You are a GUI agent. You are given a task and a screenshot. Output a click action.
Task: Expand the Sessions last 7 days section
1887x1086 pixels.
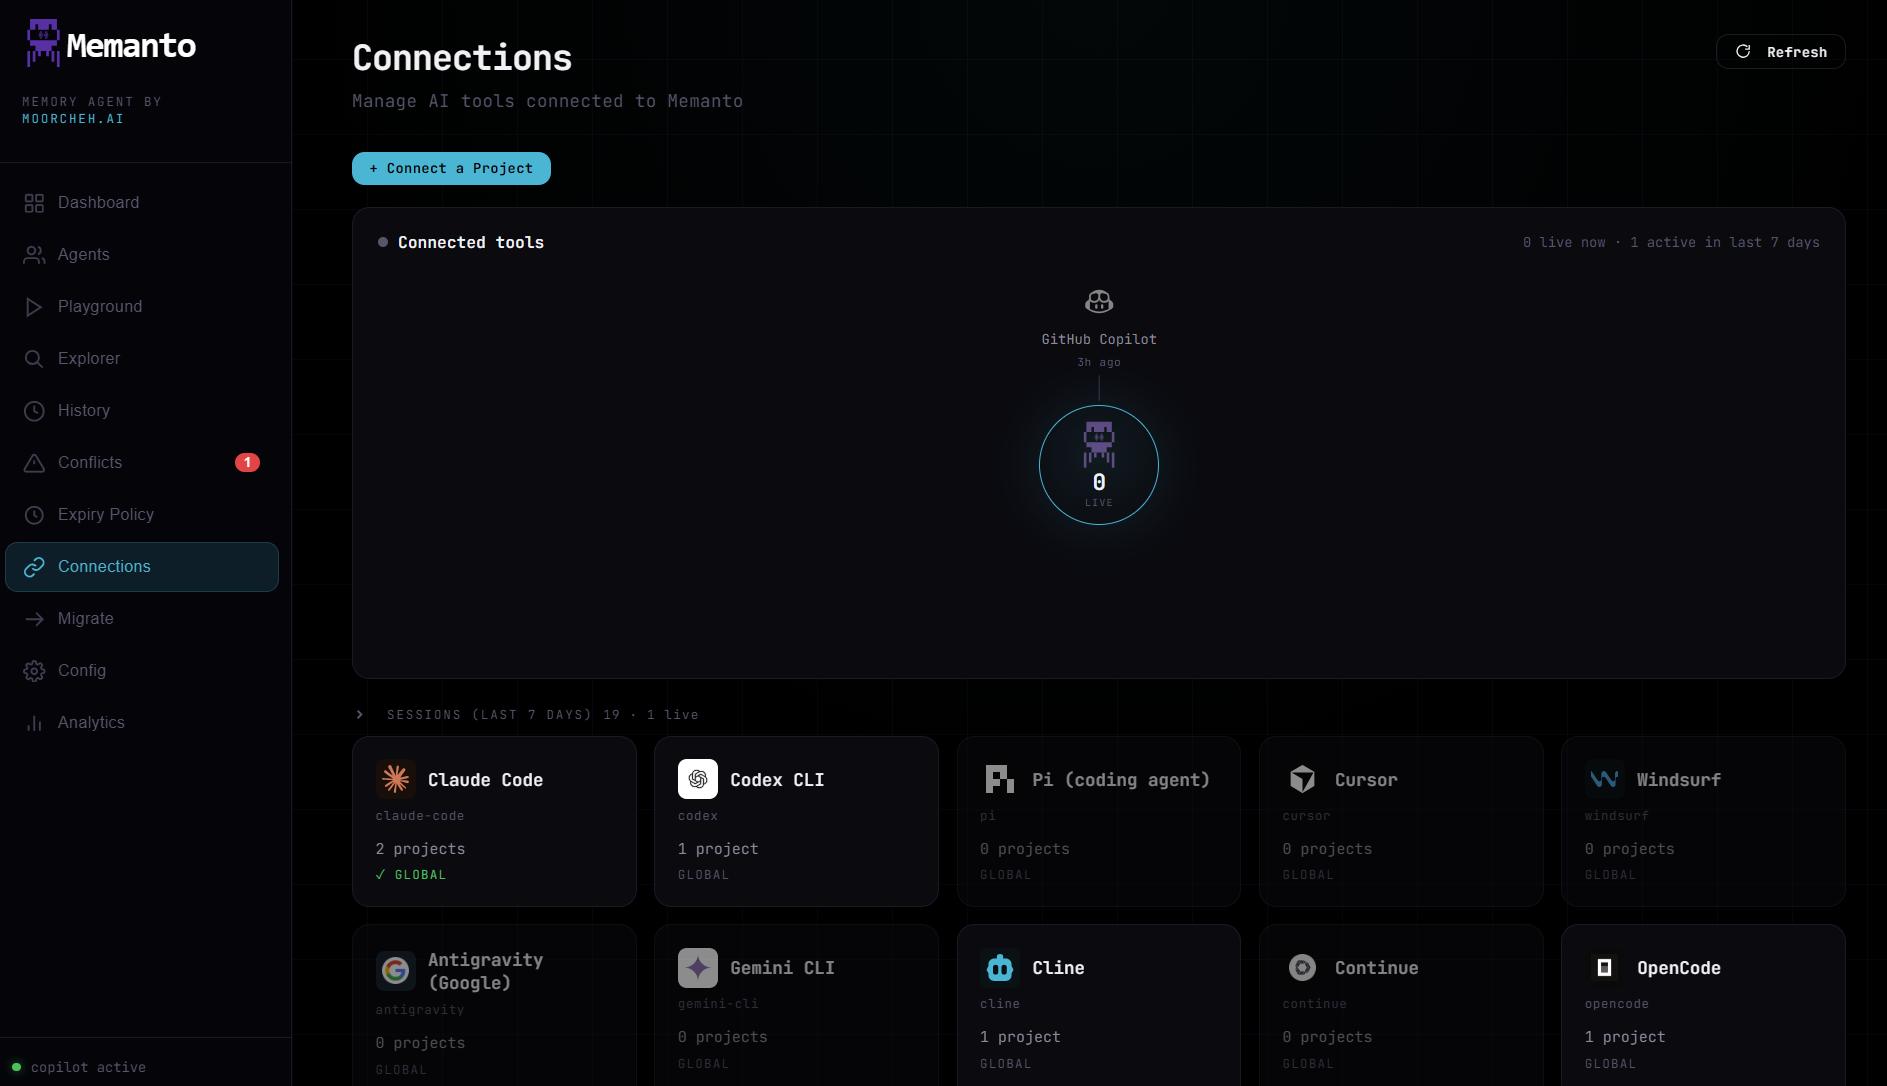tap(527, 714)
